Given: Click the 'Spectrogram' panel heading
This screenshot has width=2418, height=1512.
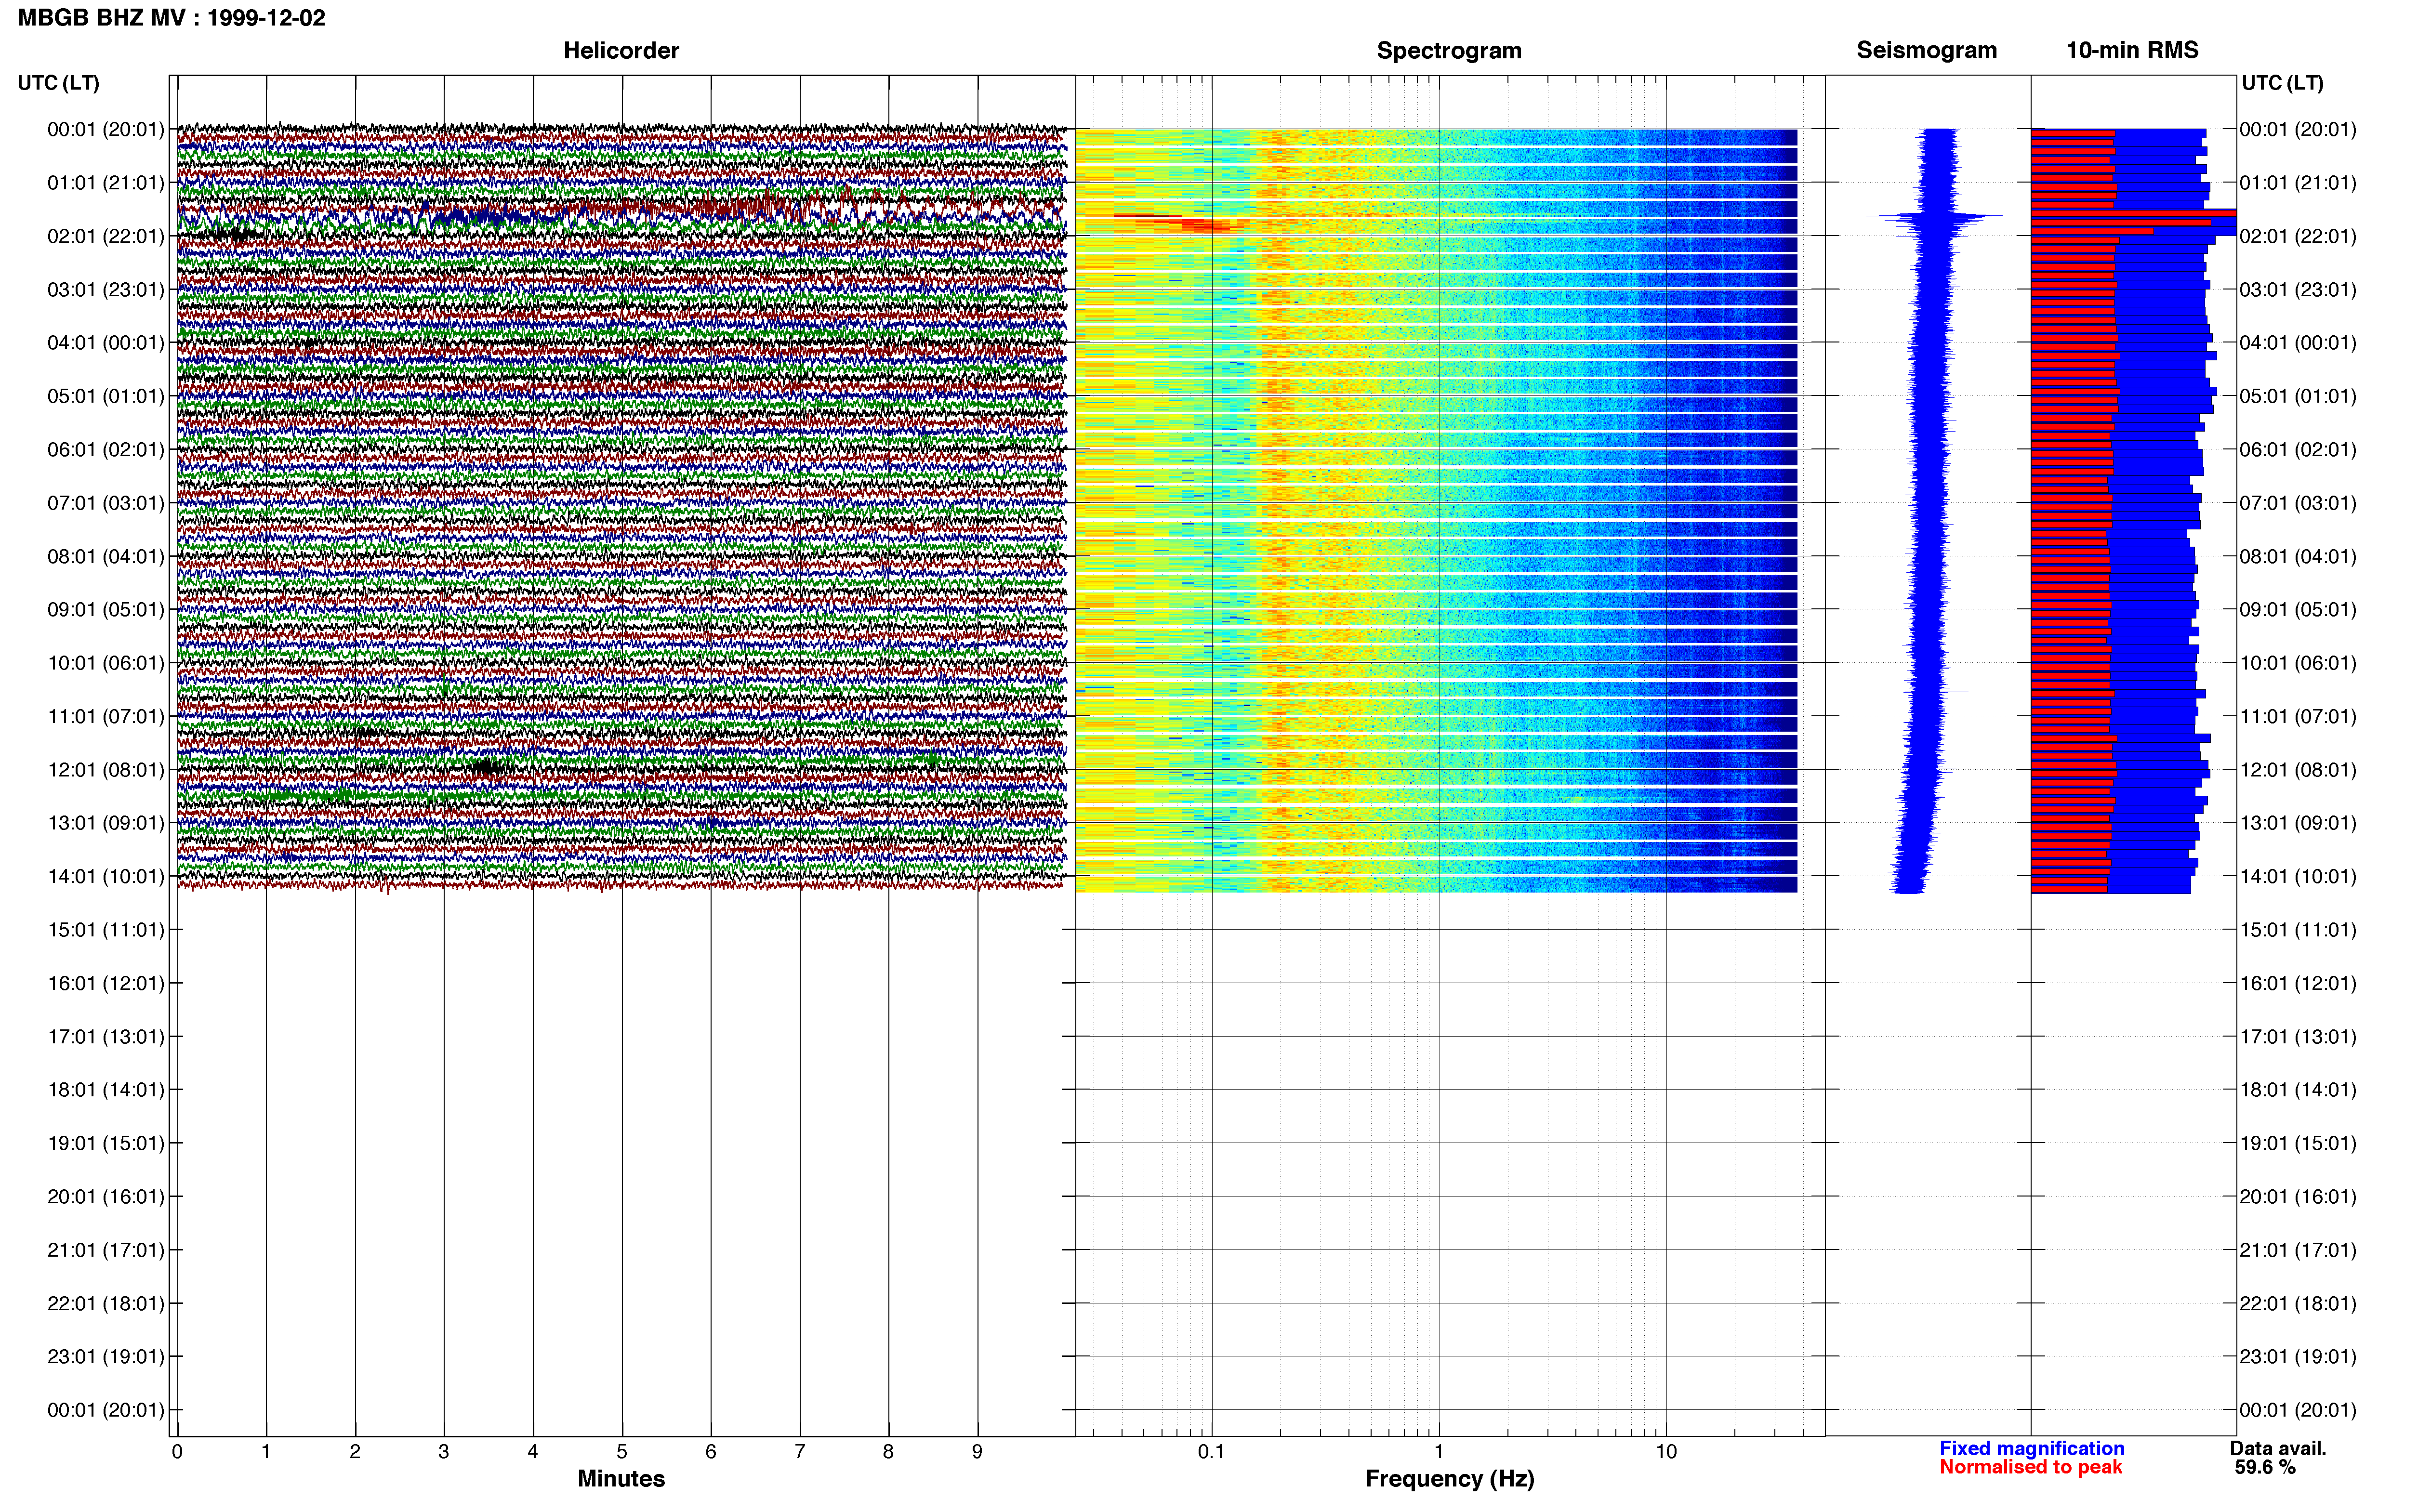Looking at the screenshot, I should [1449, 50].
